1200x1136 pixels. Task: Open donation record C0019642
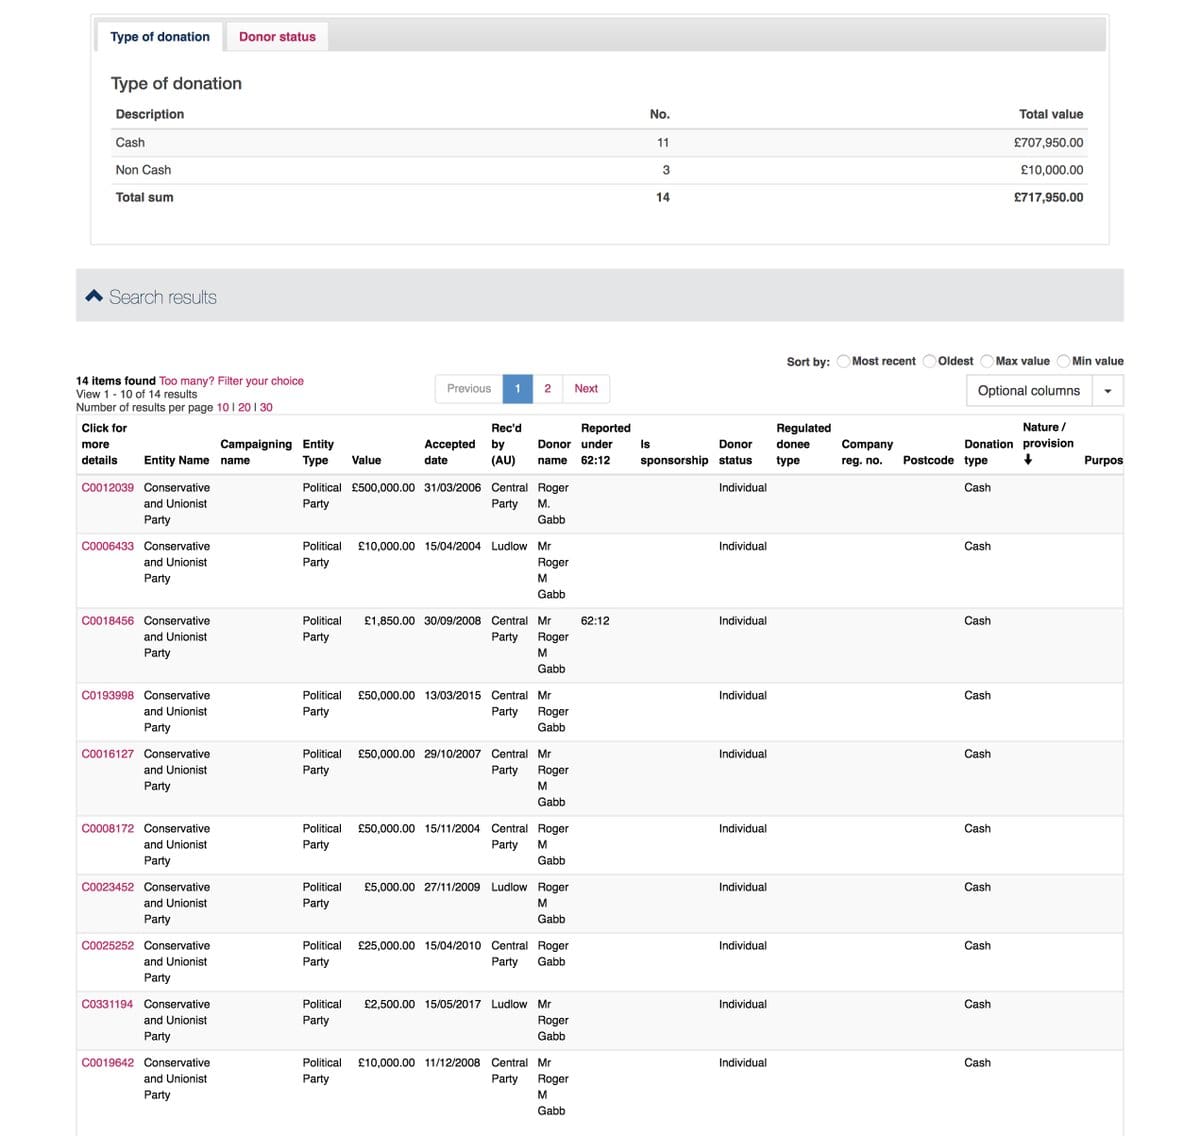[x=107, y=1063]
